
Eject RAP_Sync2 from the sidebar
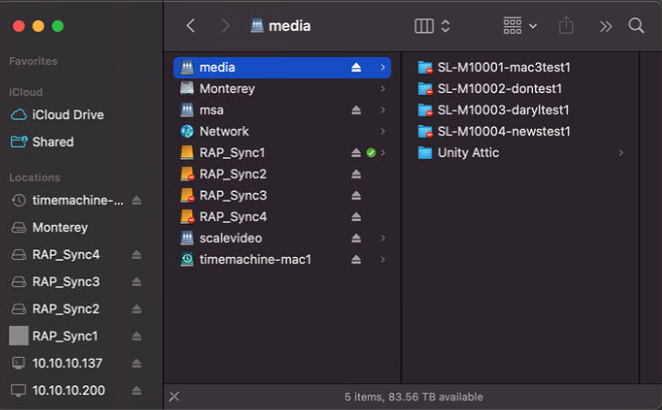pyautogui.click(x=136, y=309)
